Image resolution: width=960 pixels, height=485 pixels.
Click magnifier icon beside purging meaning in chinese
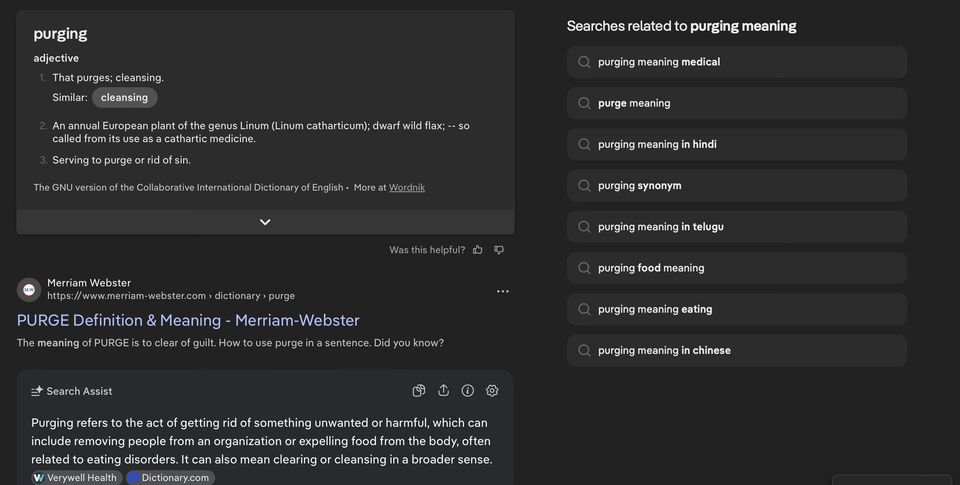[584, 350]
